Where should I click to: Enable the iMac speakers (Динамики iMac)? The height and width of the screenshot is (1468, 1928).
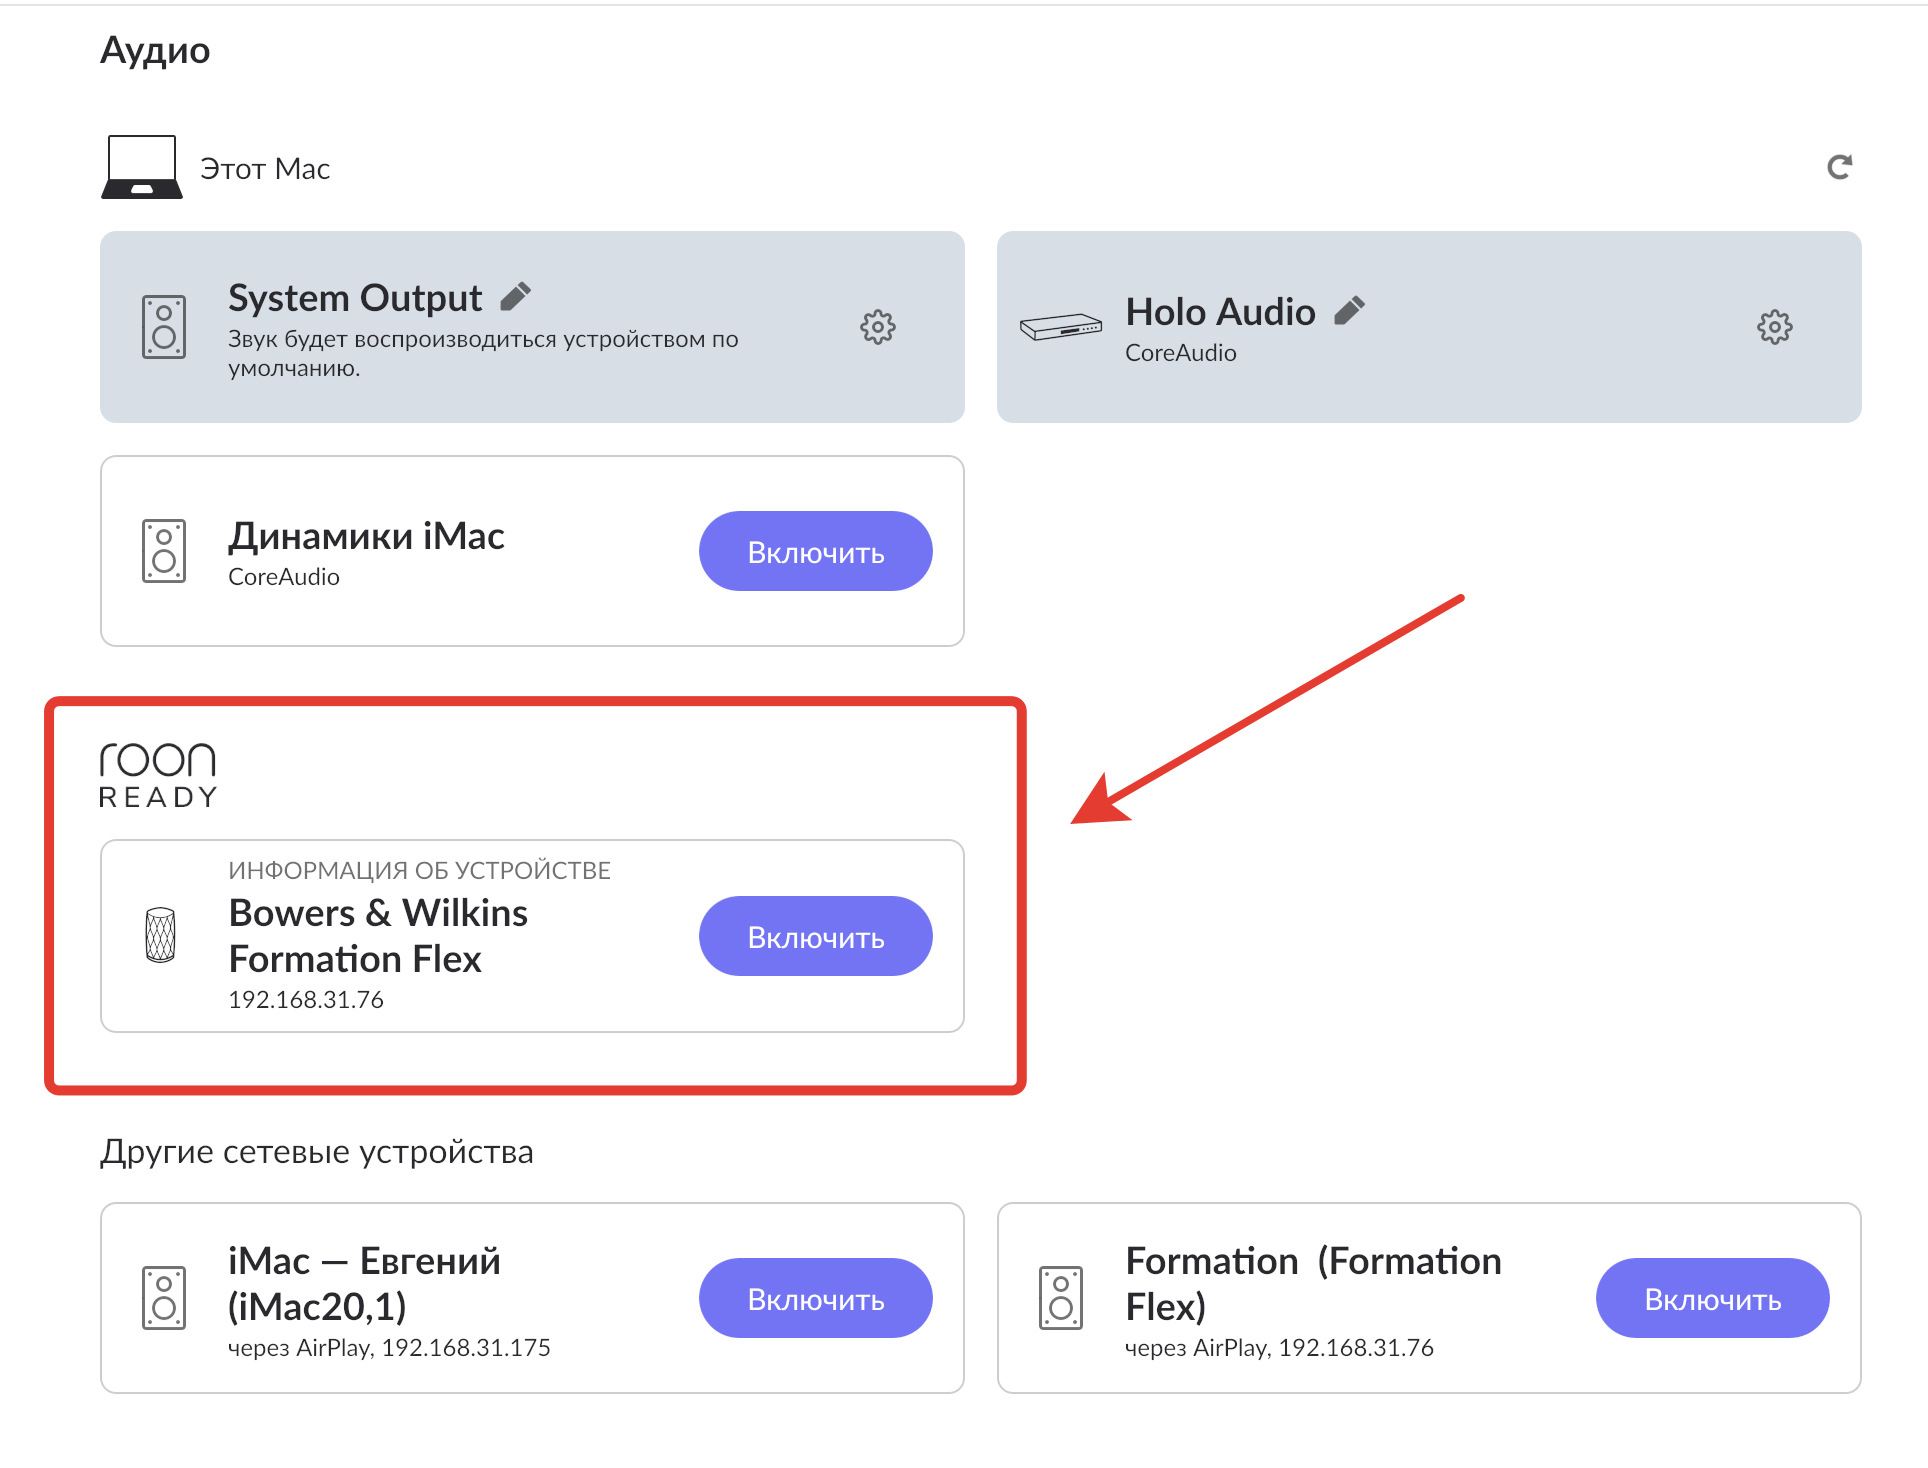[815, 551]
